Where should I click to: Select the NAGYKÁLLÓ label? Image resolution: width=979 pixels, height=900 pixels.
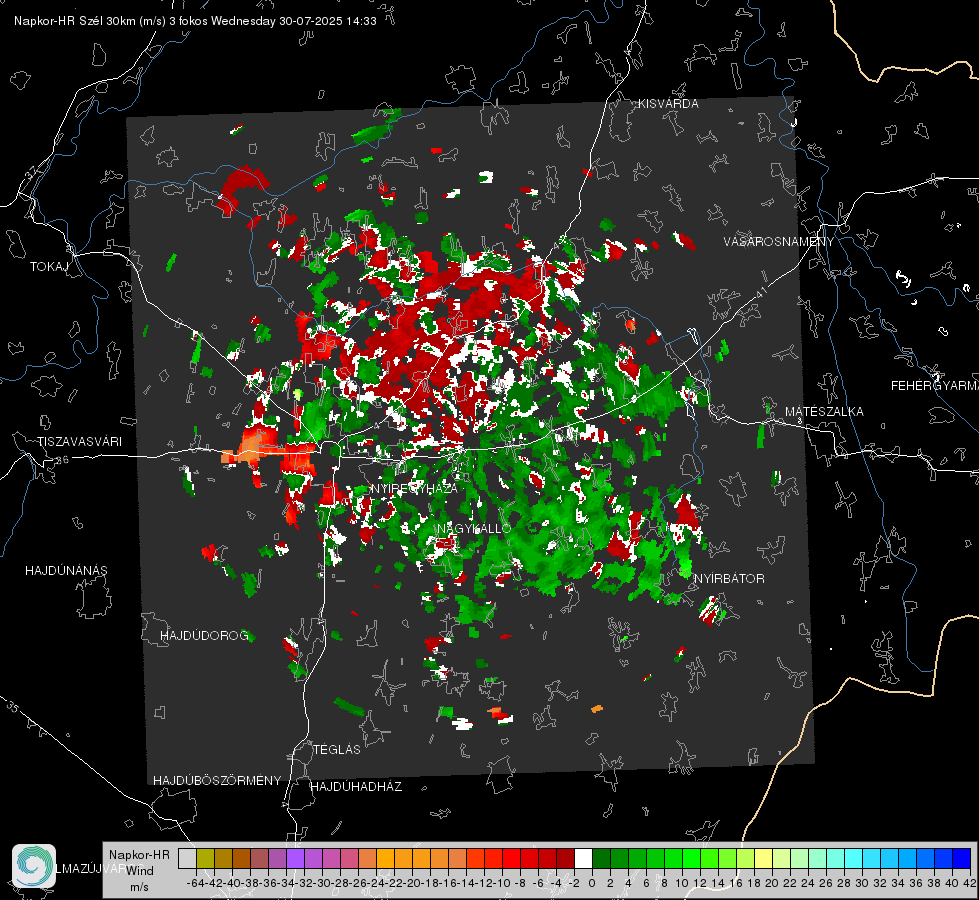pos(475,528)
